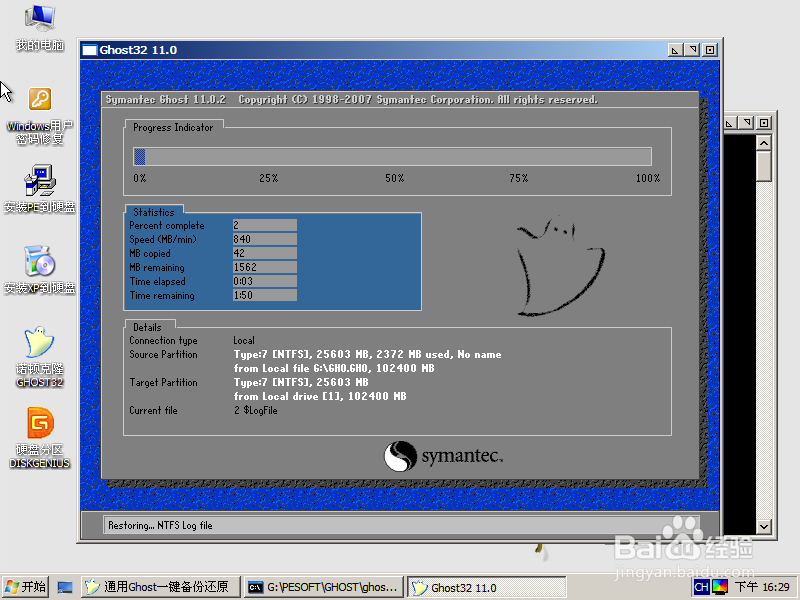Restore the background console window
This screenshot has width=800, height=600.
tap(746, 123)
